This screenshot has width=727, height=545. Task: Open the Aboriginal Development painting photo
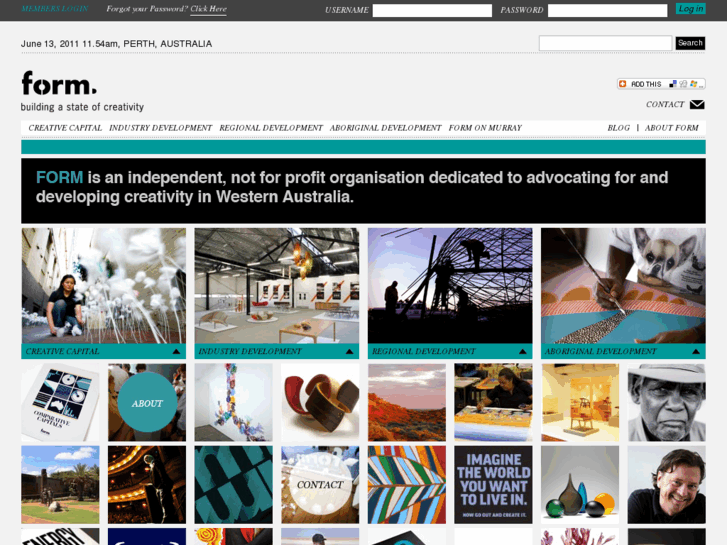coord(623,286)
